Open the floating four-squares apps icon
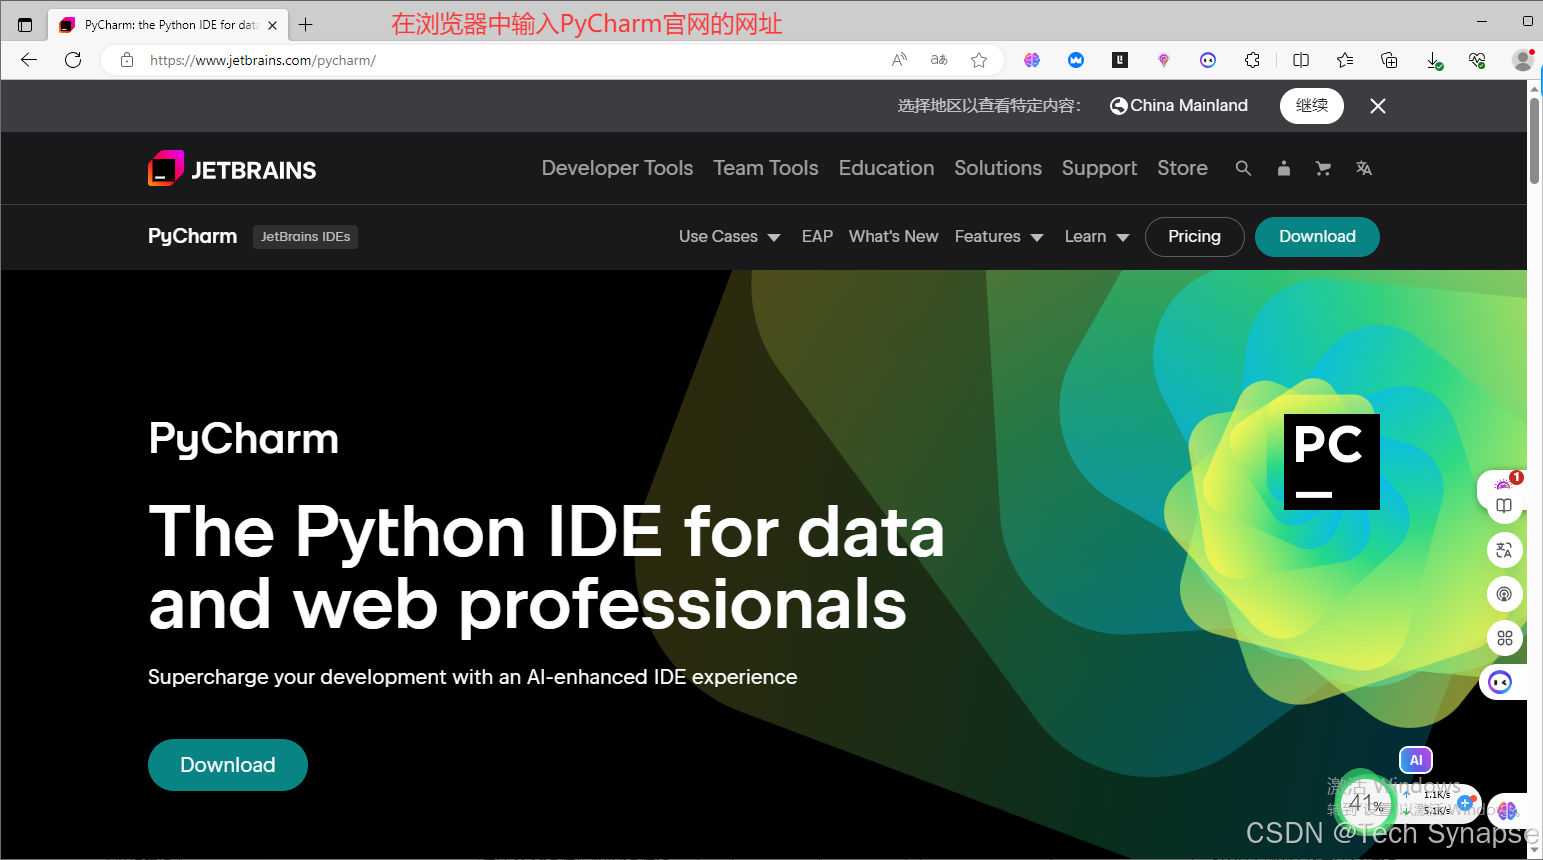Screen dimensions: 1543x860 click(1504, 638)
